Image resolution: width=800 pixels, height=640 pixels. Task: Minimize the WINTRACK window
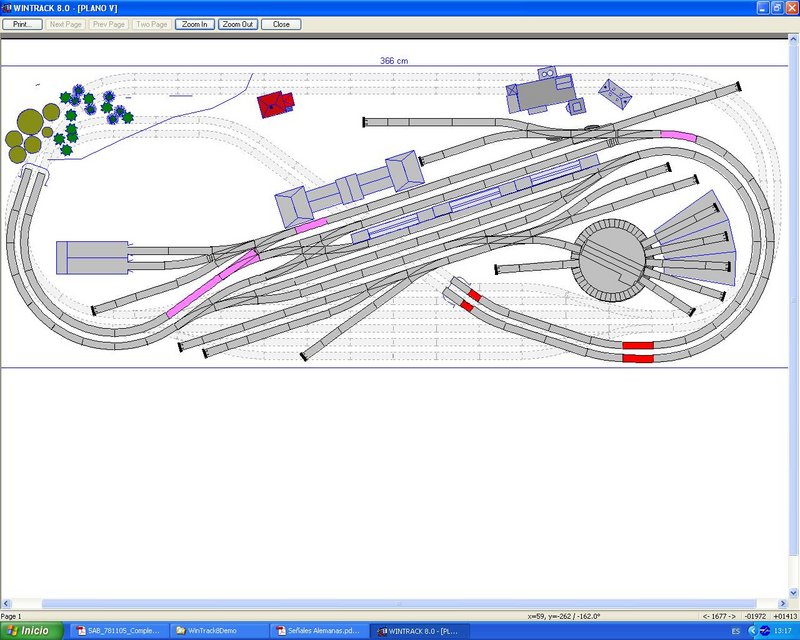point(762,8)
